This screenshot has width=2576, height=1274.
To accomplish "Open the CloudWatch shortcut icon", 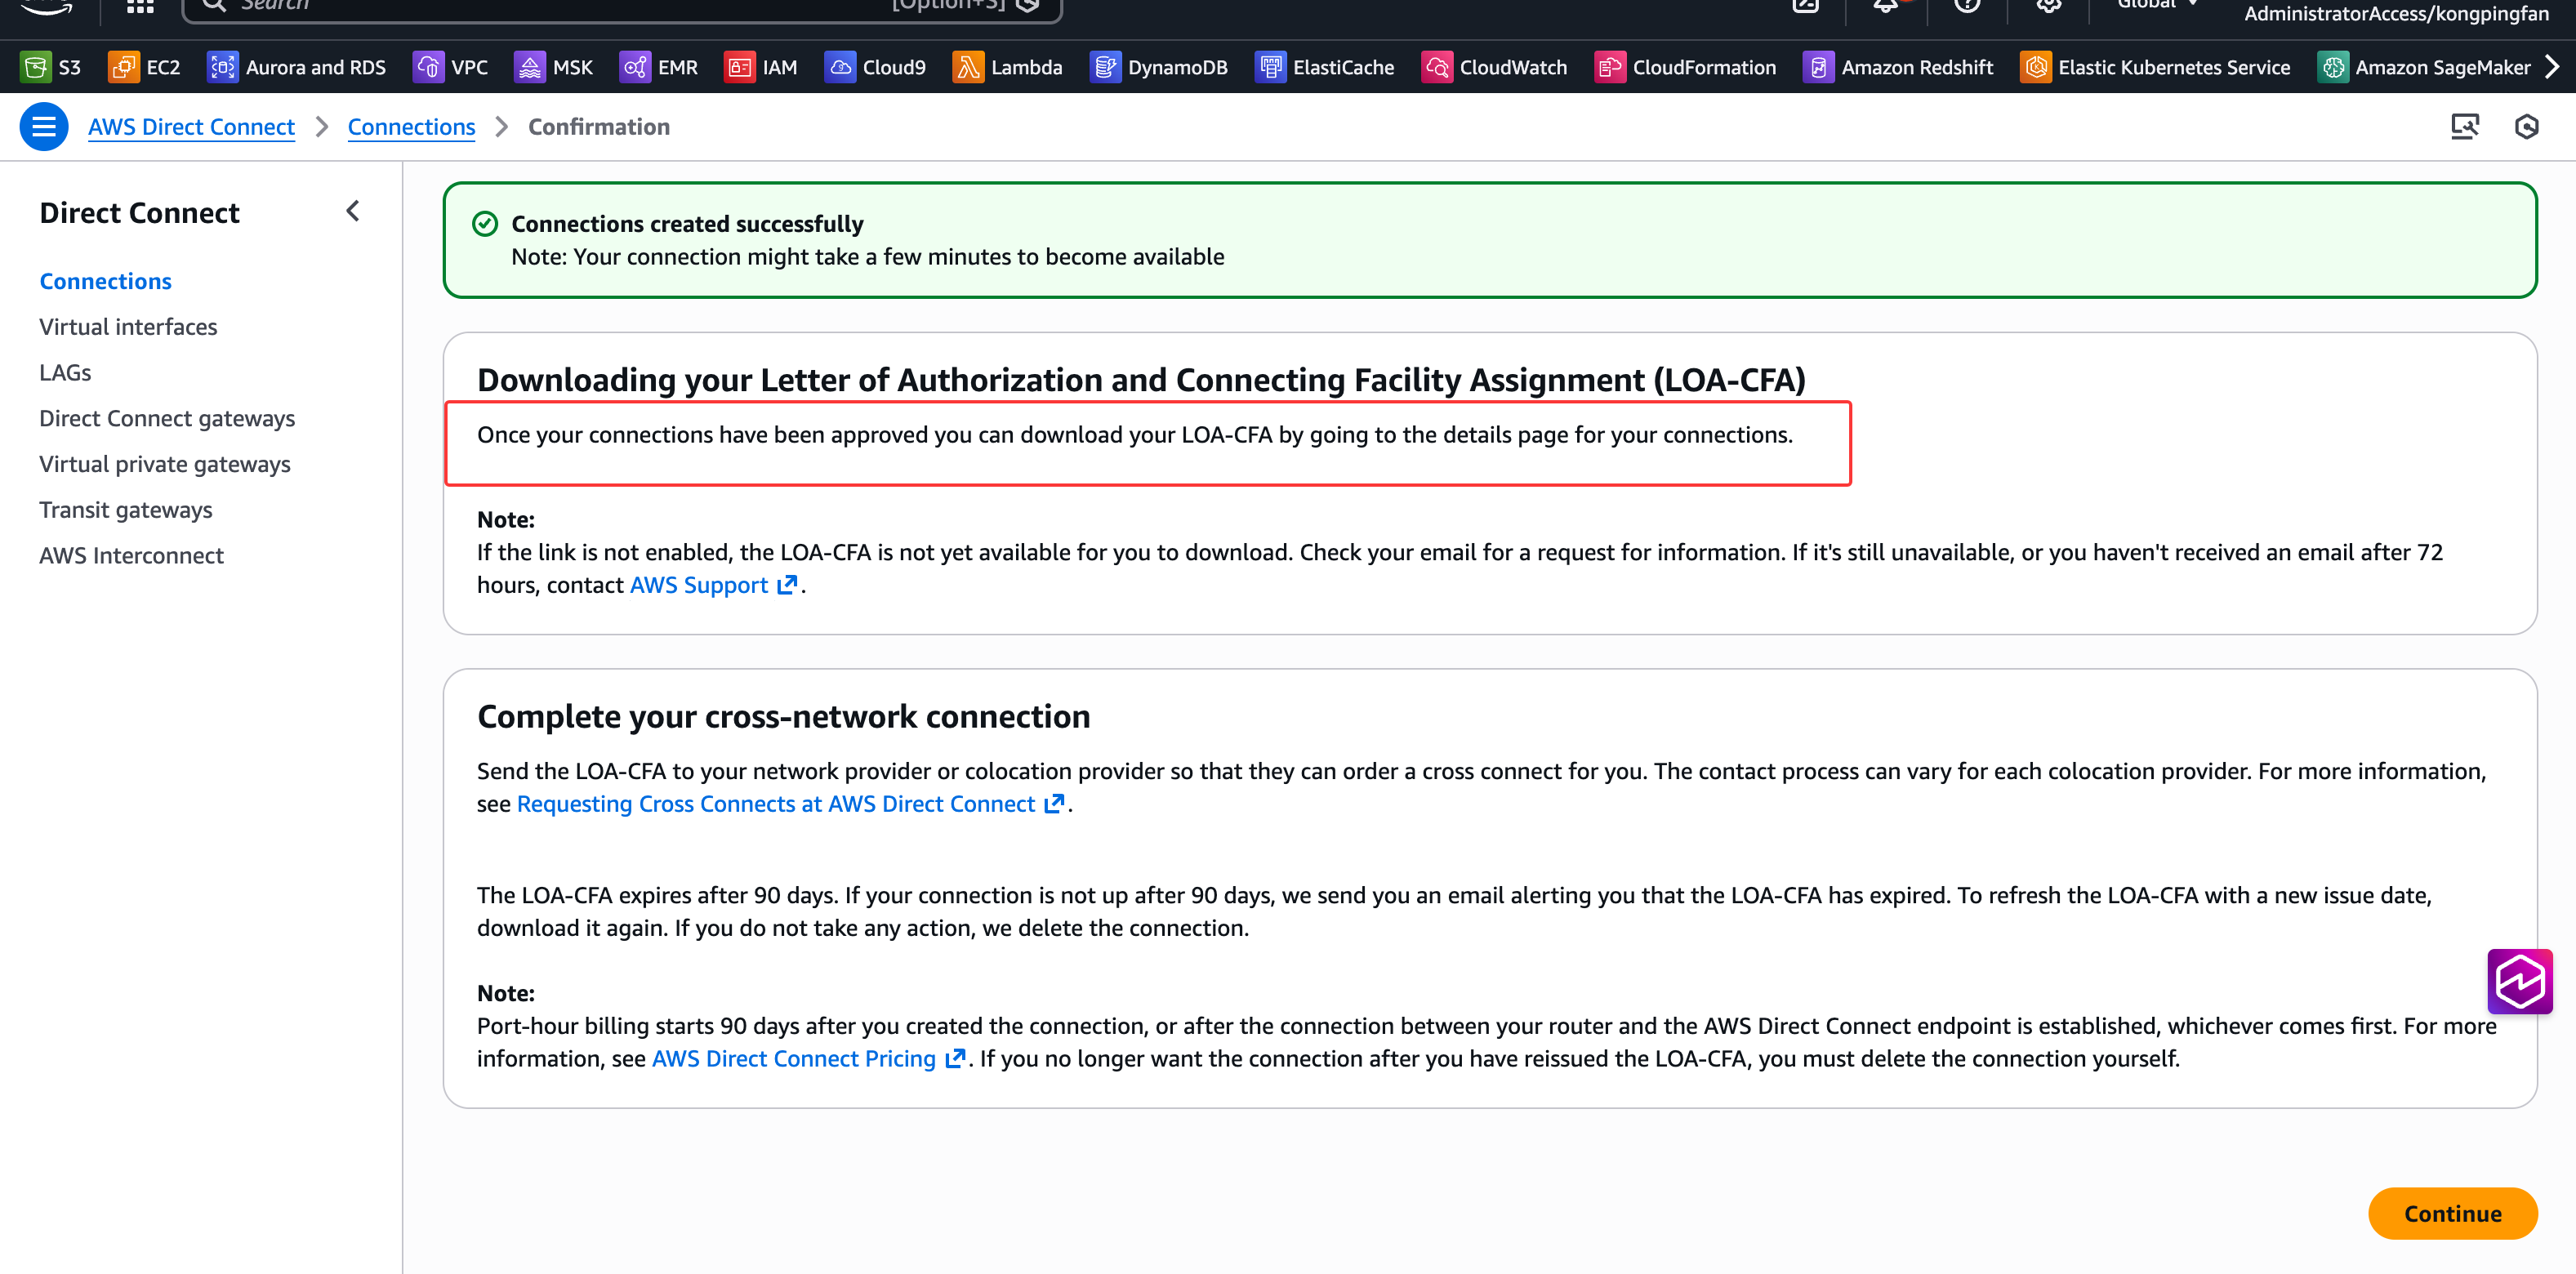I will 1436,67.
